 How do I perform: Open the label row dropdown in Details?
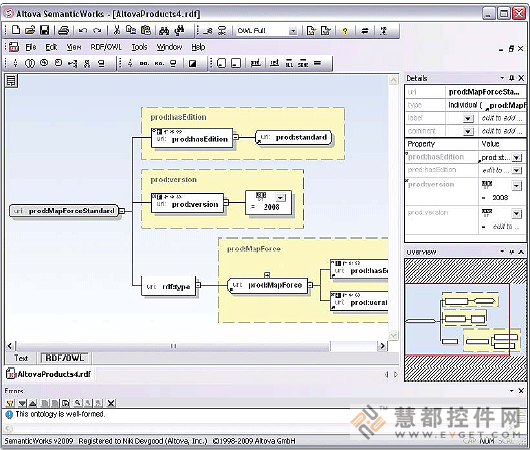[468, 118]
